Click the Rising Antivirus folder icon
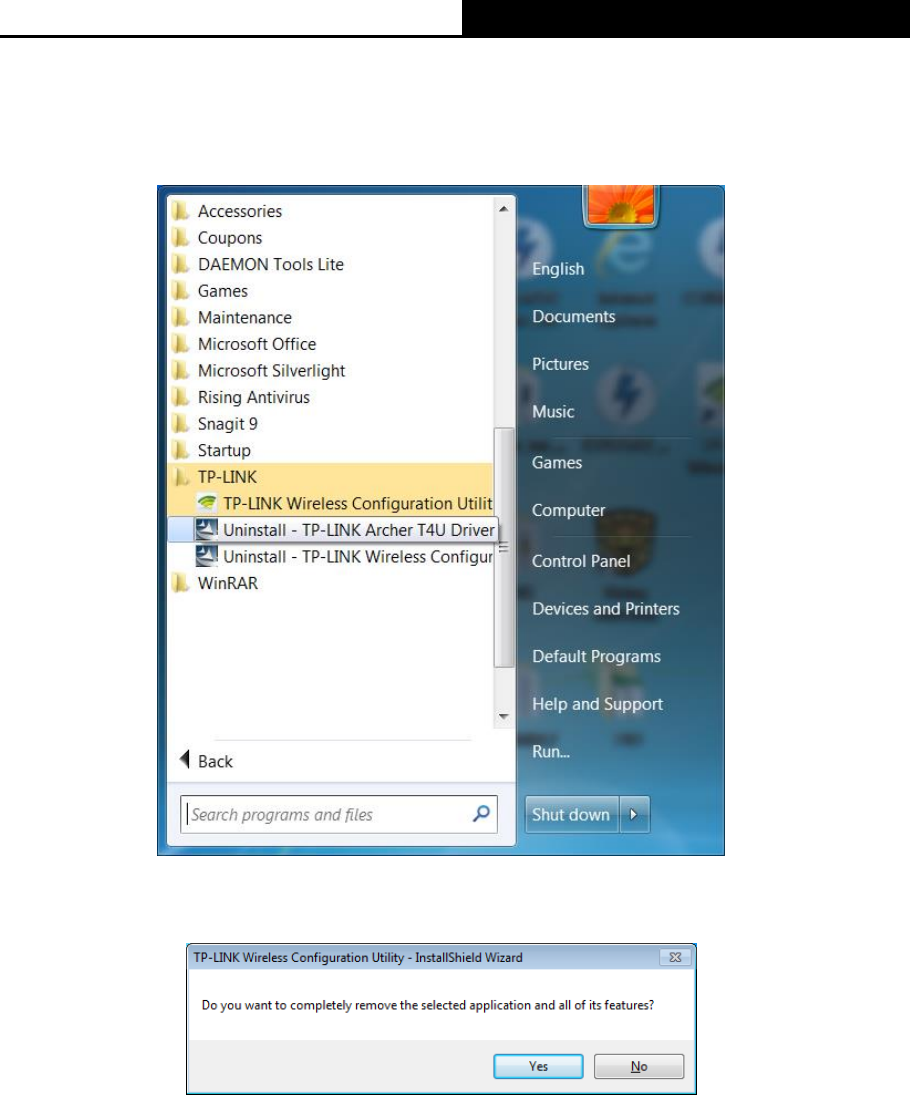 (180, 397)
